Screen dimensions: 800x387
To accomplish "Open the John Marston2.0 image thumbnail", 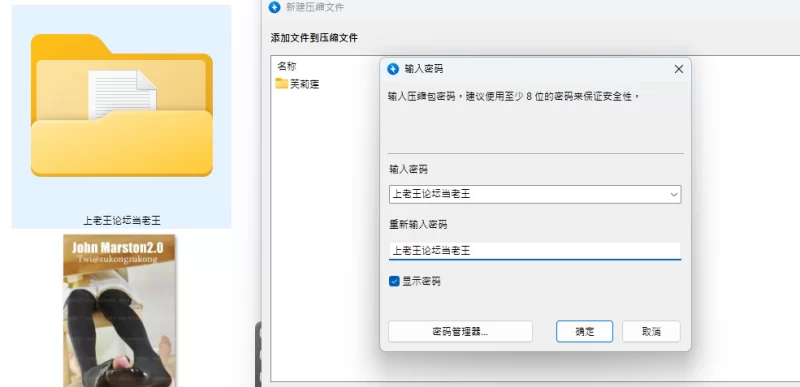I will [119, 311].
